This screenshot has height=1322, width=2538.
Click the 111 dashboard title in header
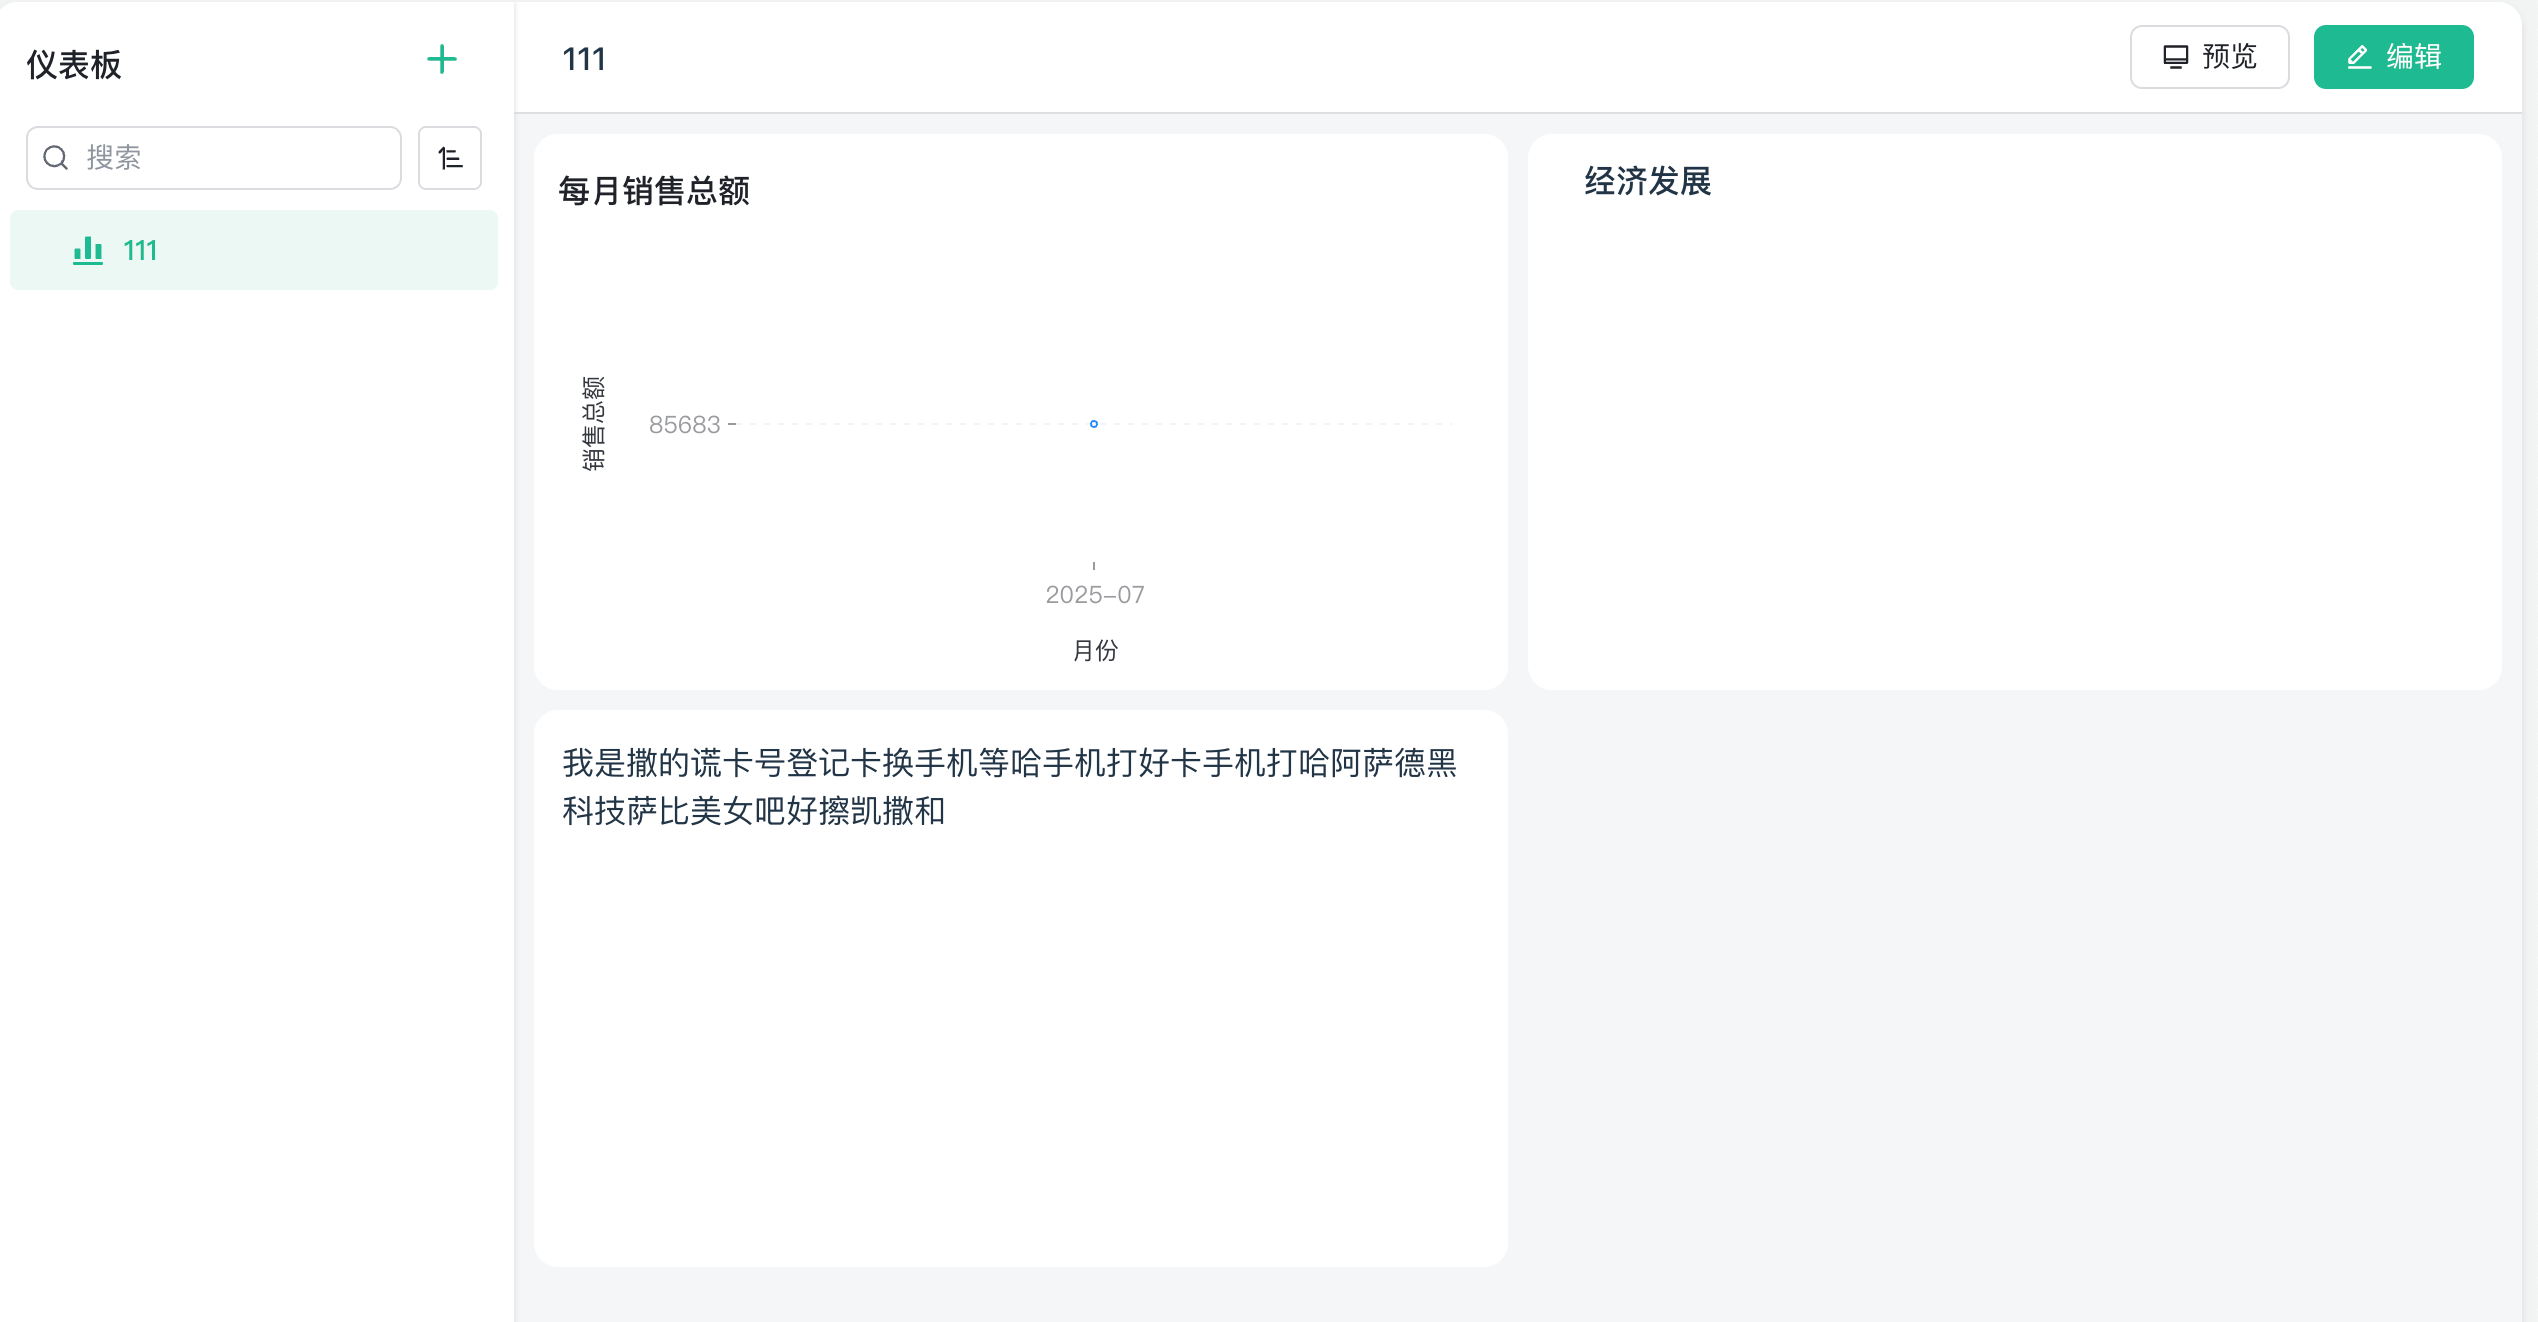584,59
